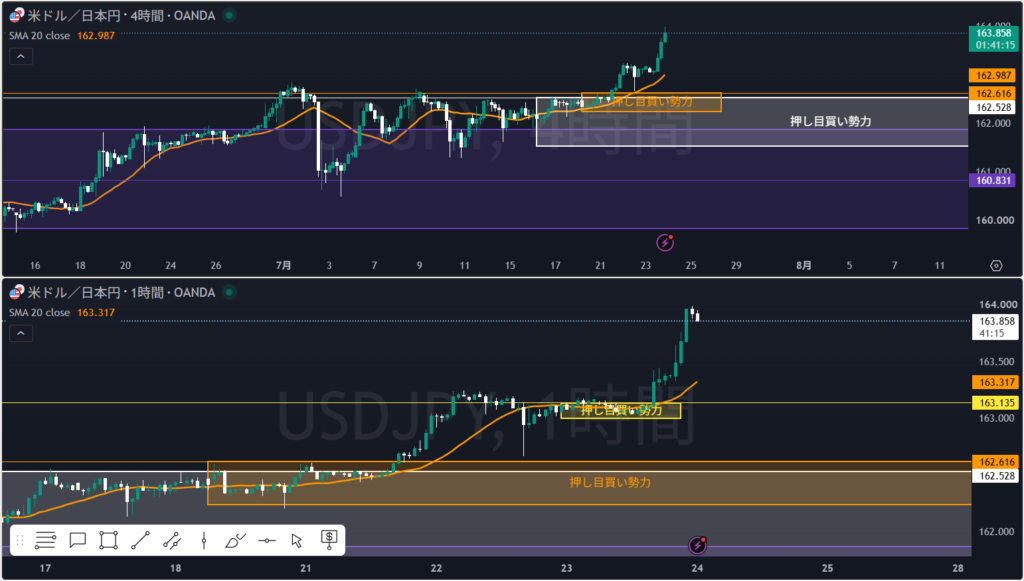Click the 163.135 yellow price label
Screen dimensions: 1024x581
(x=997, y=403)
